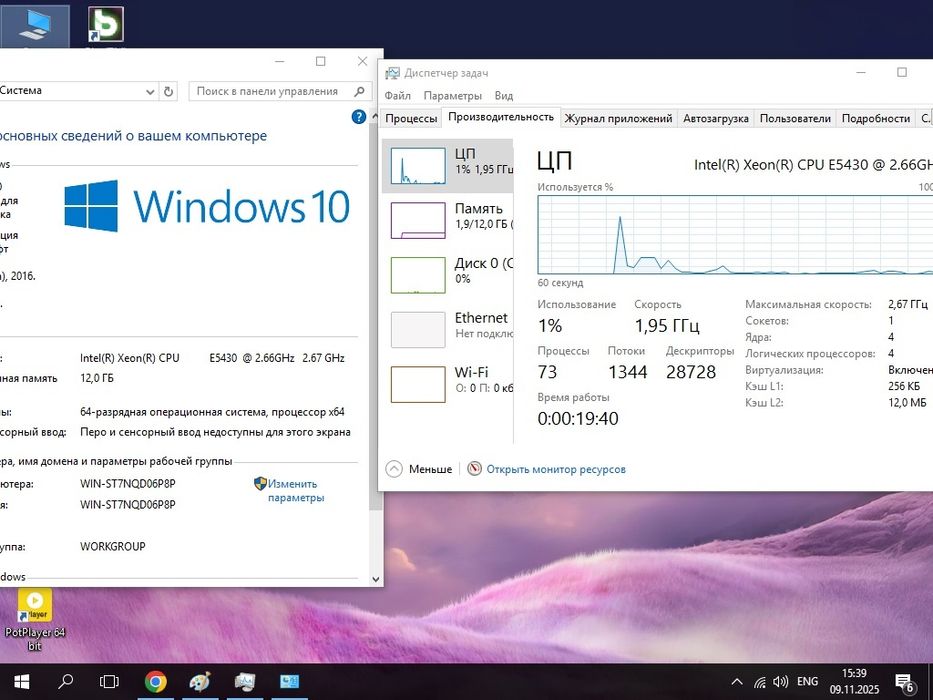Screen dimensions: 933x700
Task: Select PotPlayer 64 bit desktop shortcut
Action: [x=35, y=620]
